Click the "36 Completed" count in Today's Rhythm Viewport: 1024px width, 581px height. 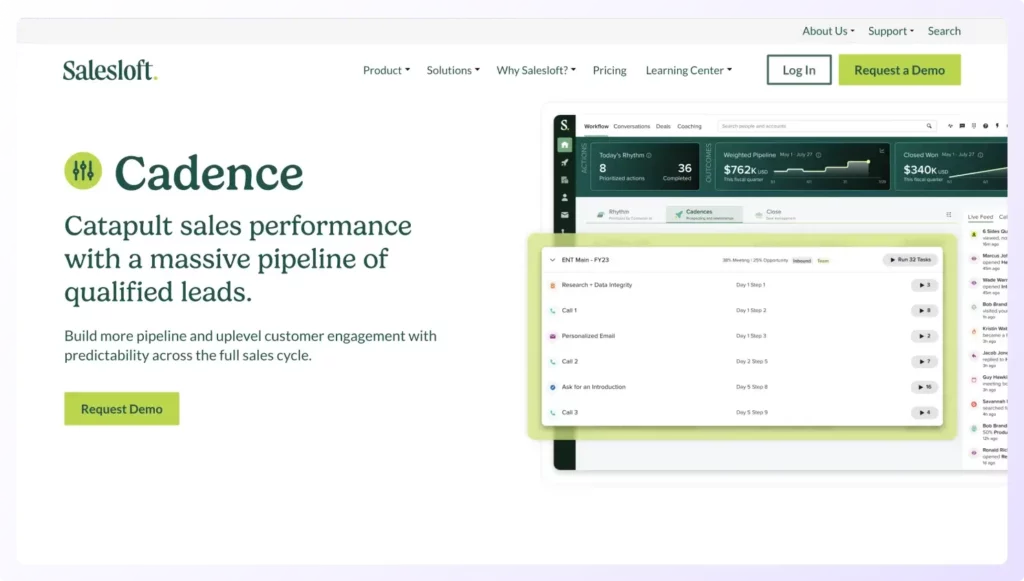click(678, 172)
